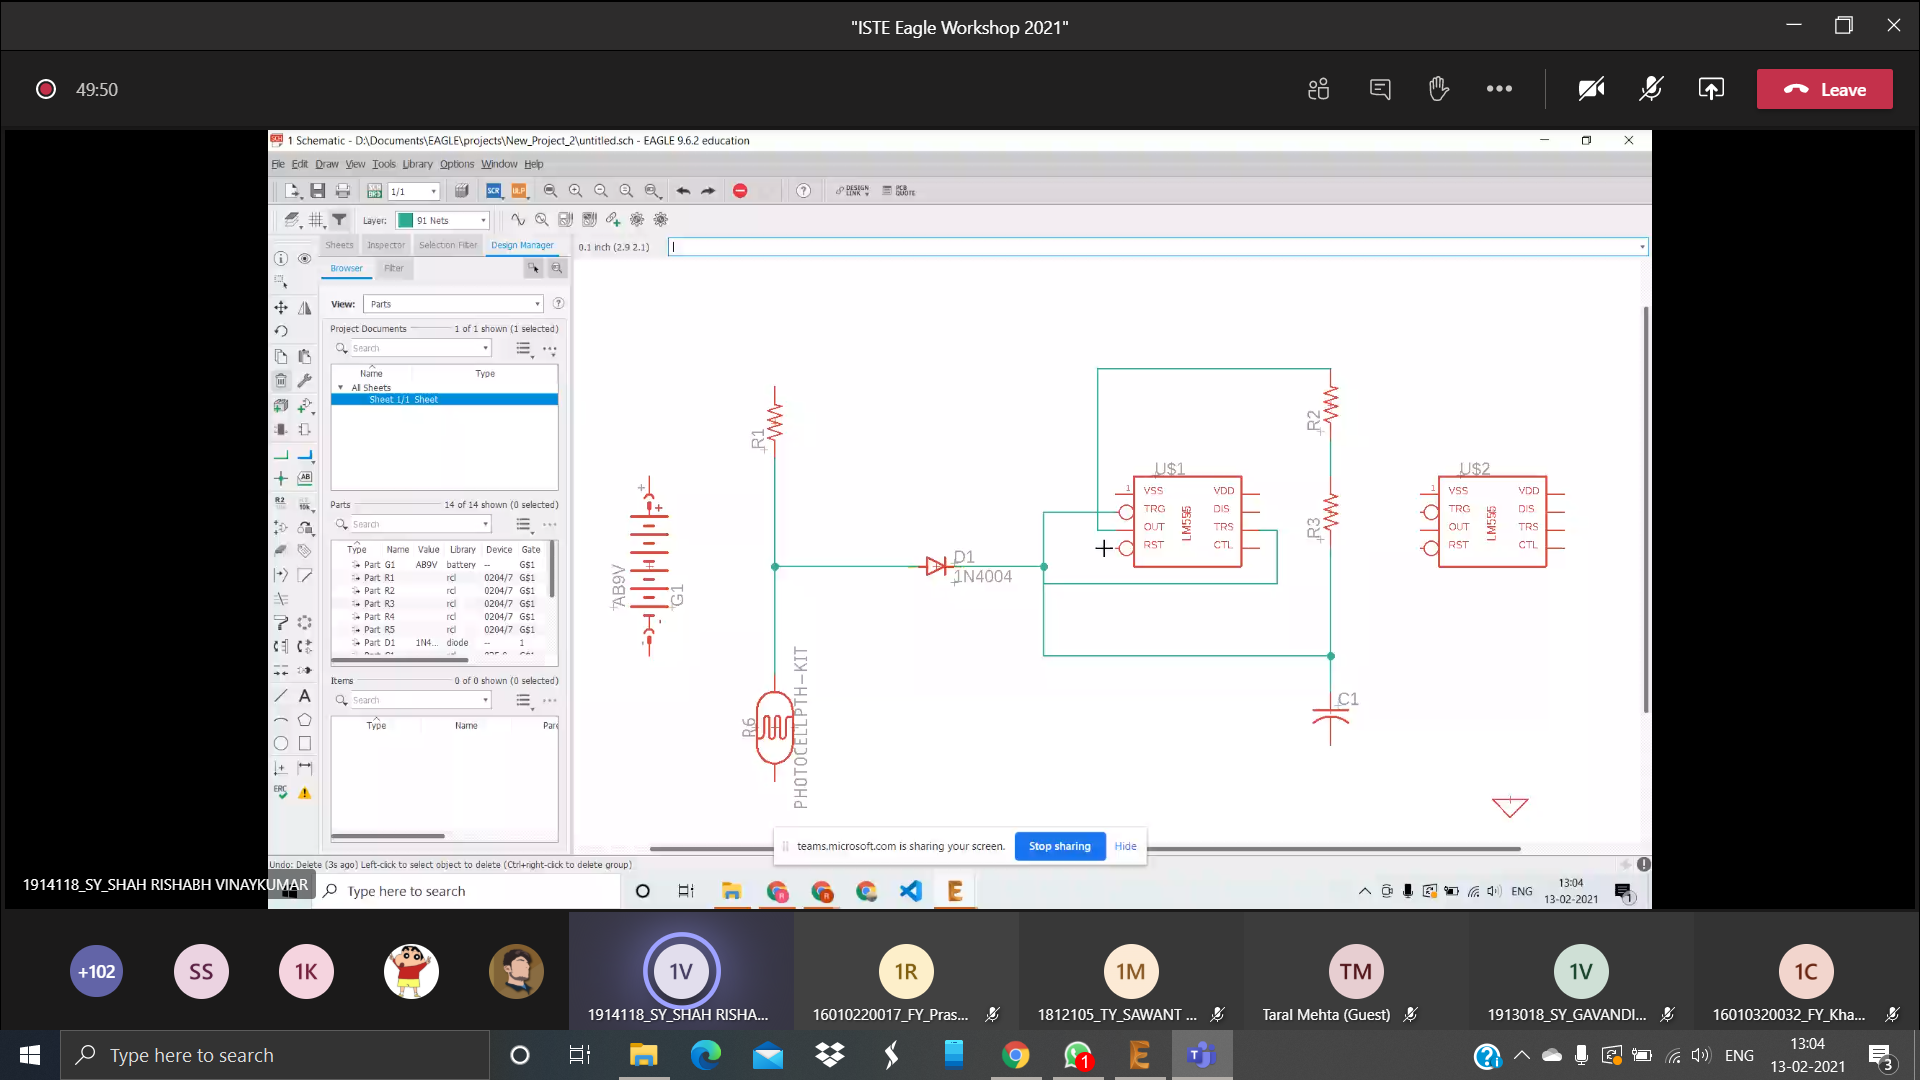Viewport: 1920px width, 1080px height.
Task: Open the Teams participants panel
Action: [1318, 89]
